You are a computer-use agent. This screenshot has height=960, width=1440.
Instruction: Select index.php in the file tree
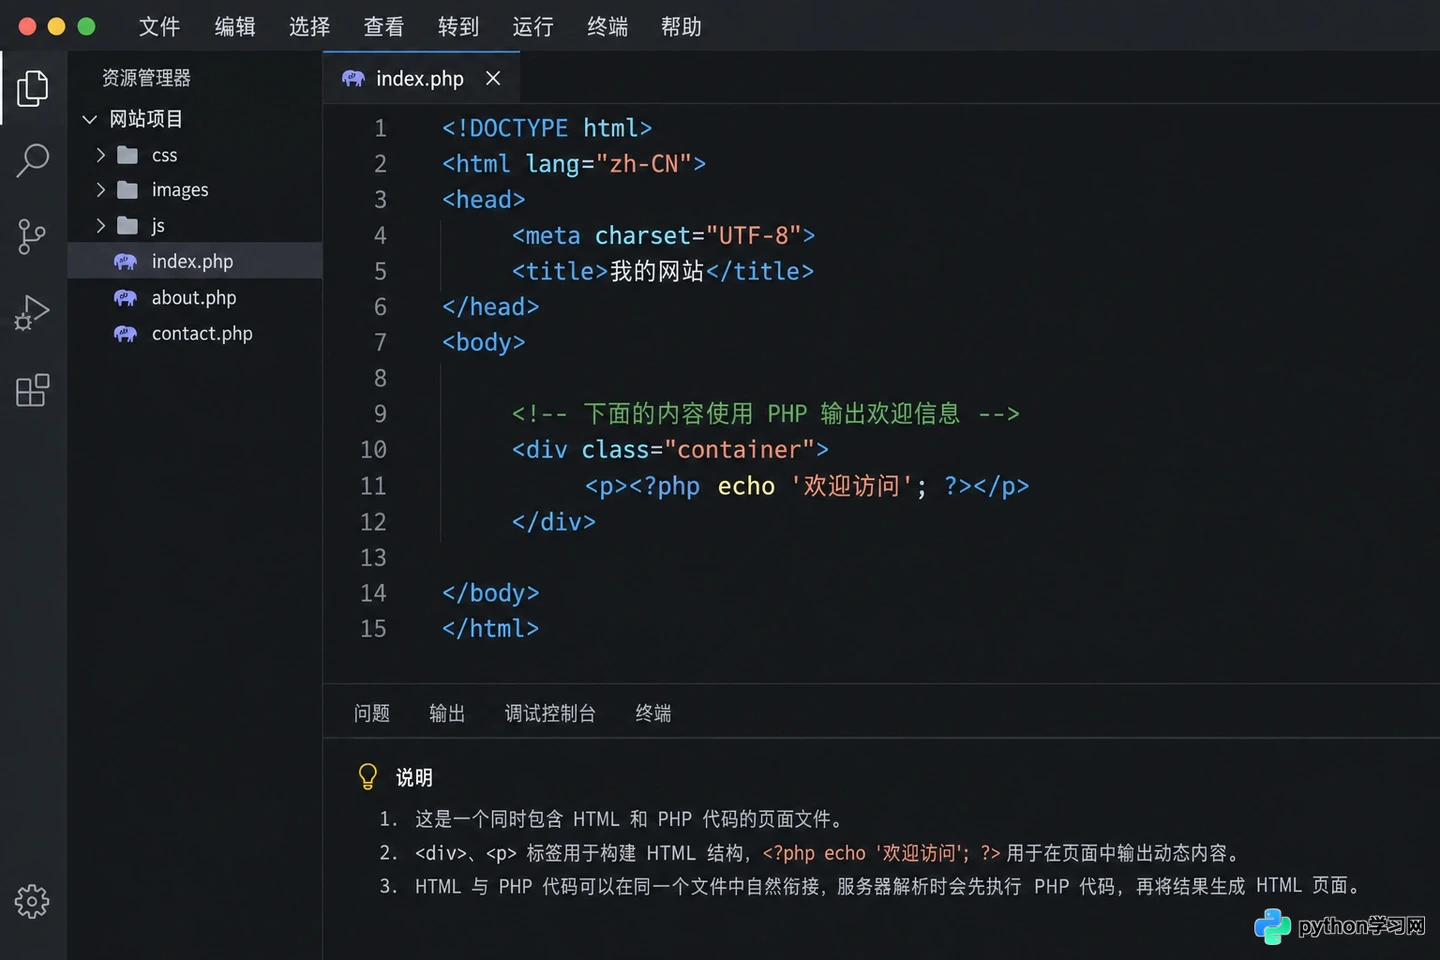tap(195, 262)
